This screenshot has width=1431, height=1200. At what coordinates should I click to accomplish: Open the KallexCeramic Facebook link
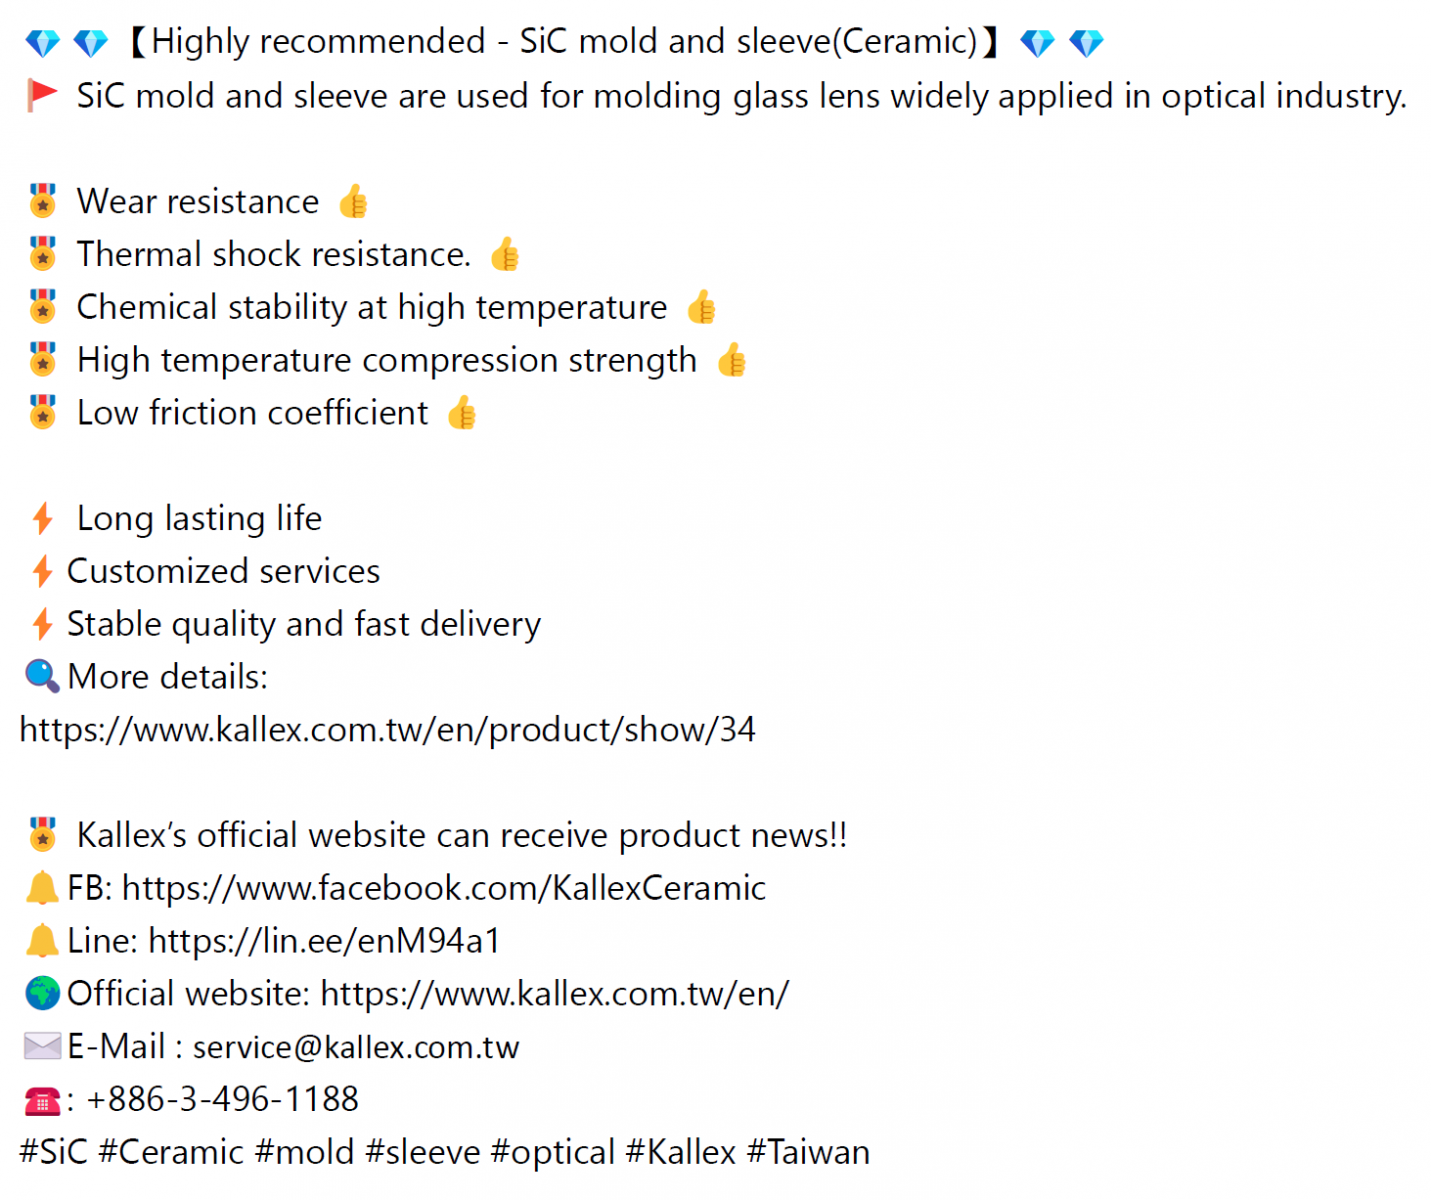(x=444, y=888)
